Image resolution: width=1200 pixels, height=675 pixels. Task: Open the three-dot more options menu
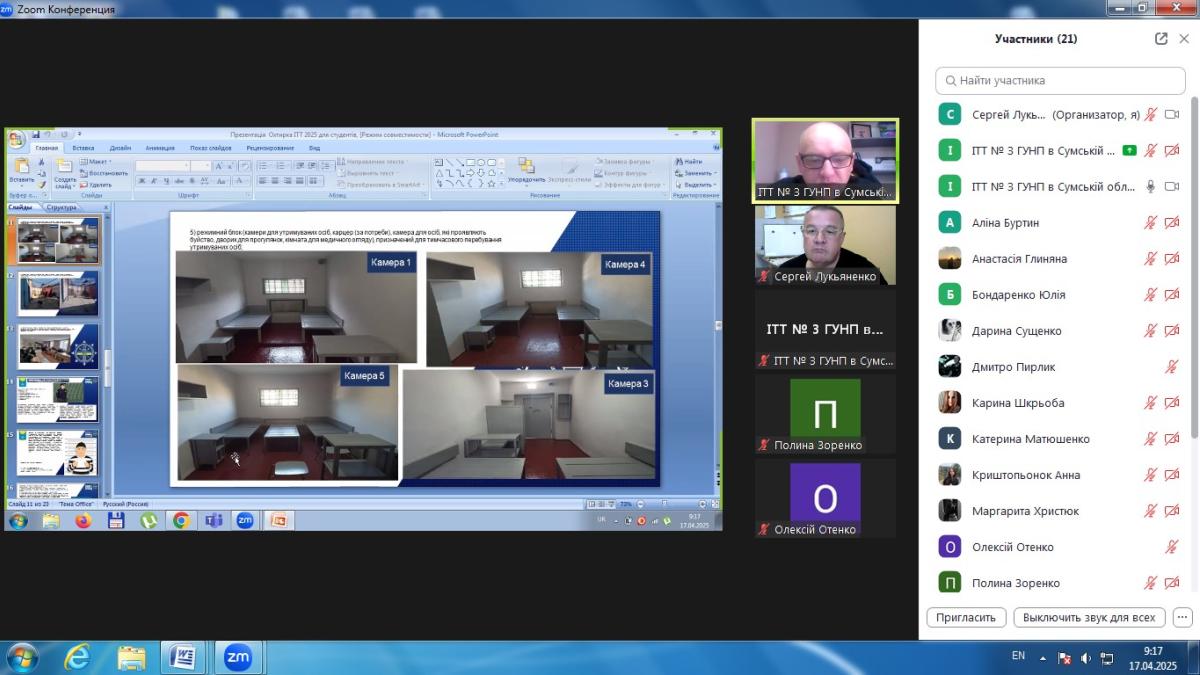(x=1183, y=617)
